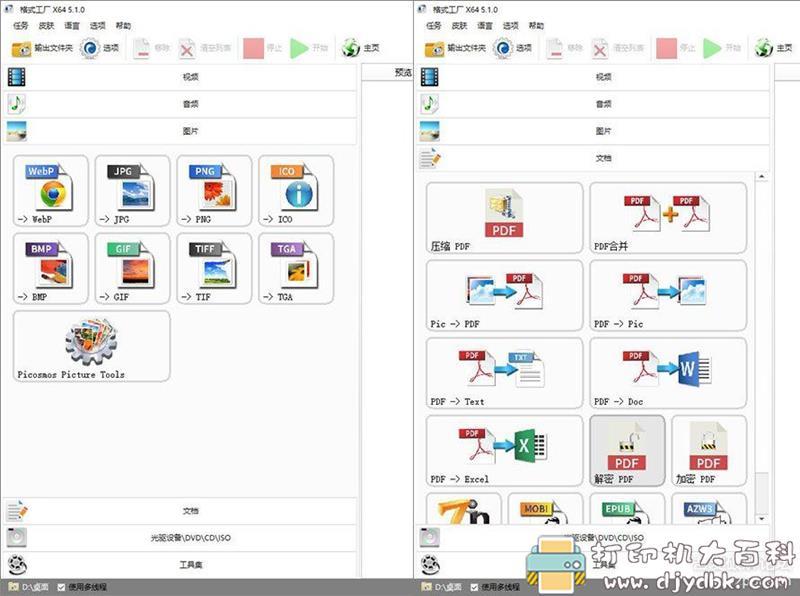Select the EPUB ebook converter tile
Viewport: 800px width, 596px height.
[x=627, y=509]
